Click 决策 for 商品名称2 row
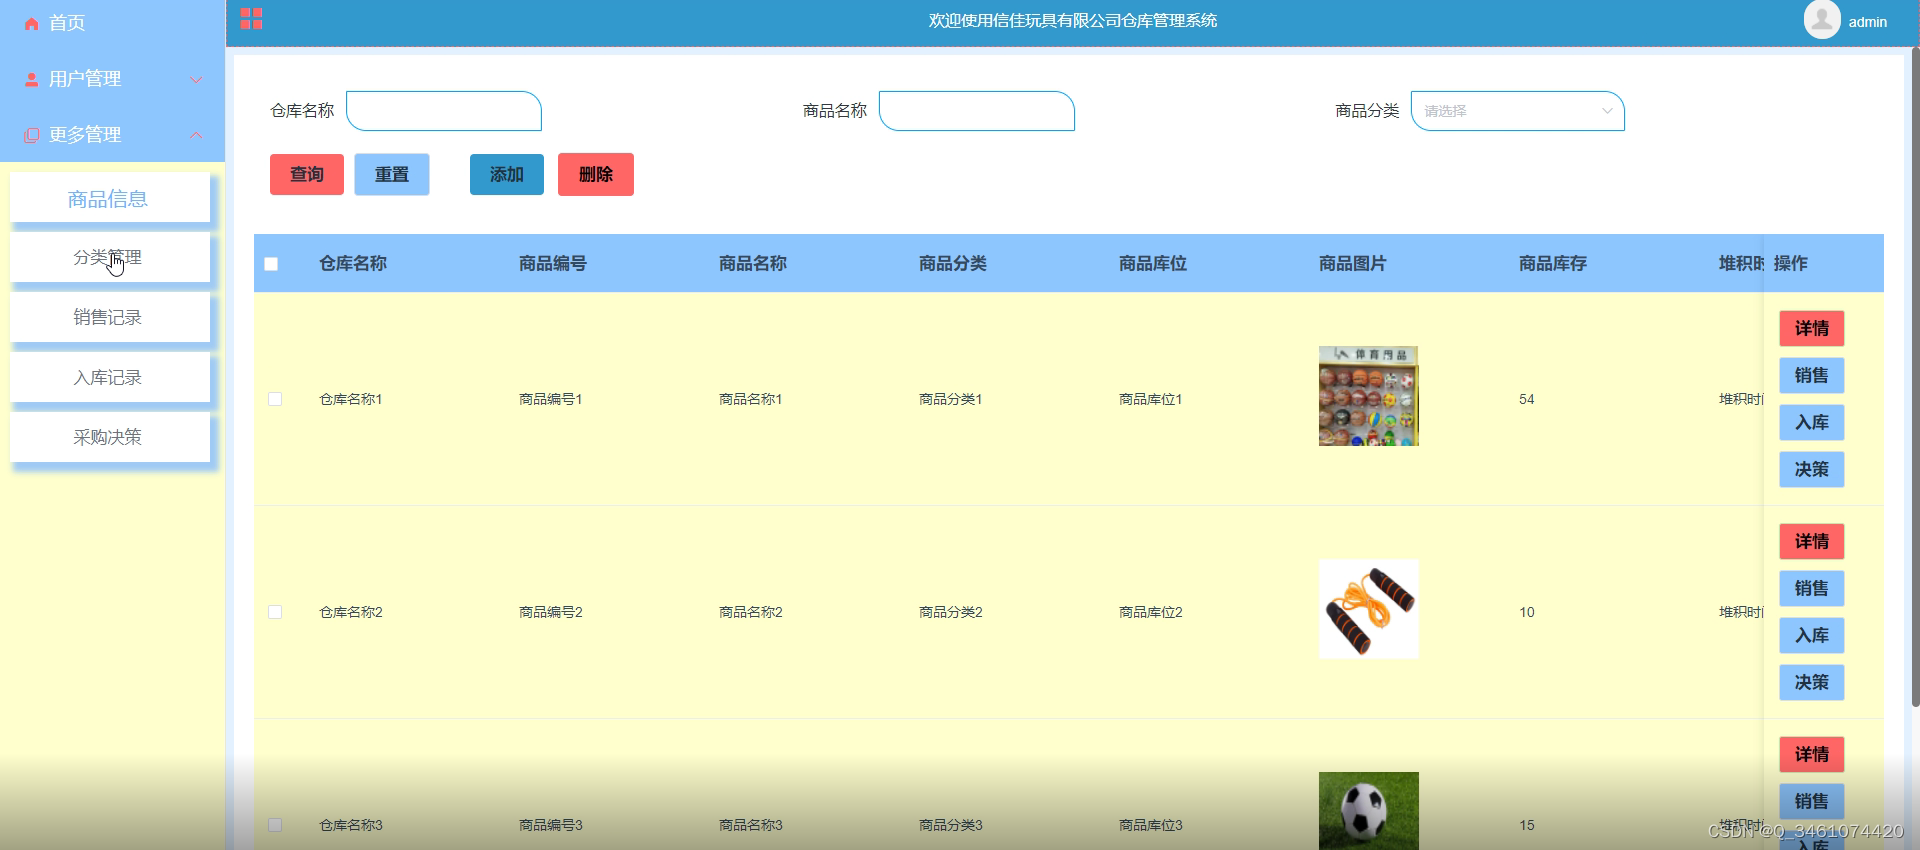Viewport: 1920px width, 850px height. tap(1811, 682)
